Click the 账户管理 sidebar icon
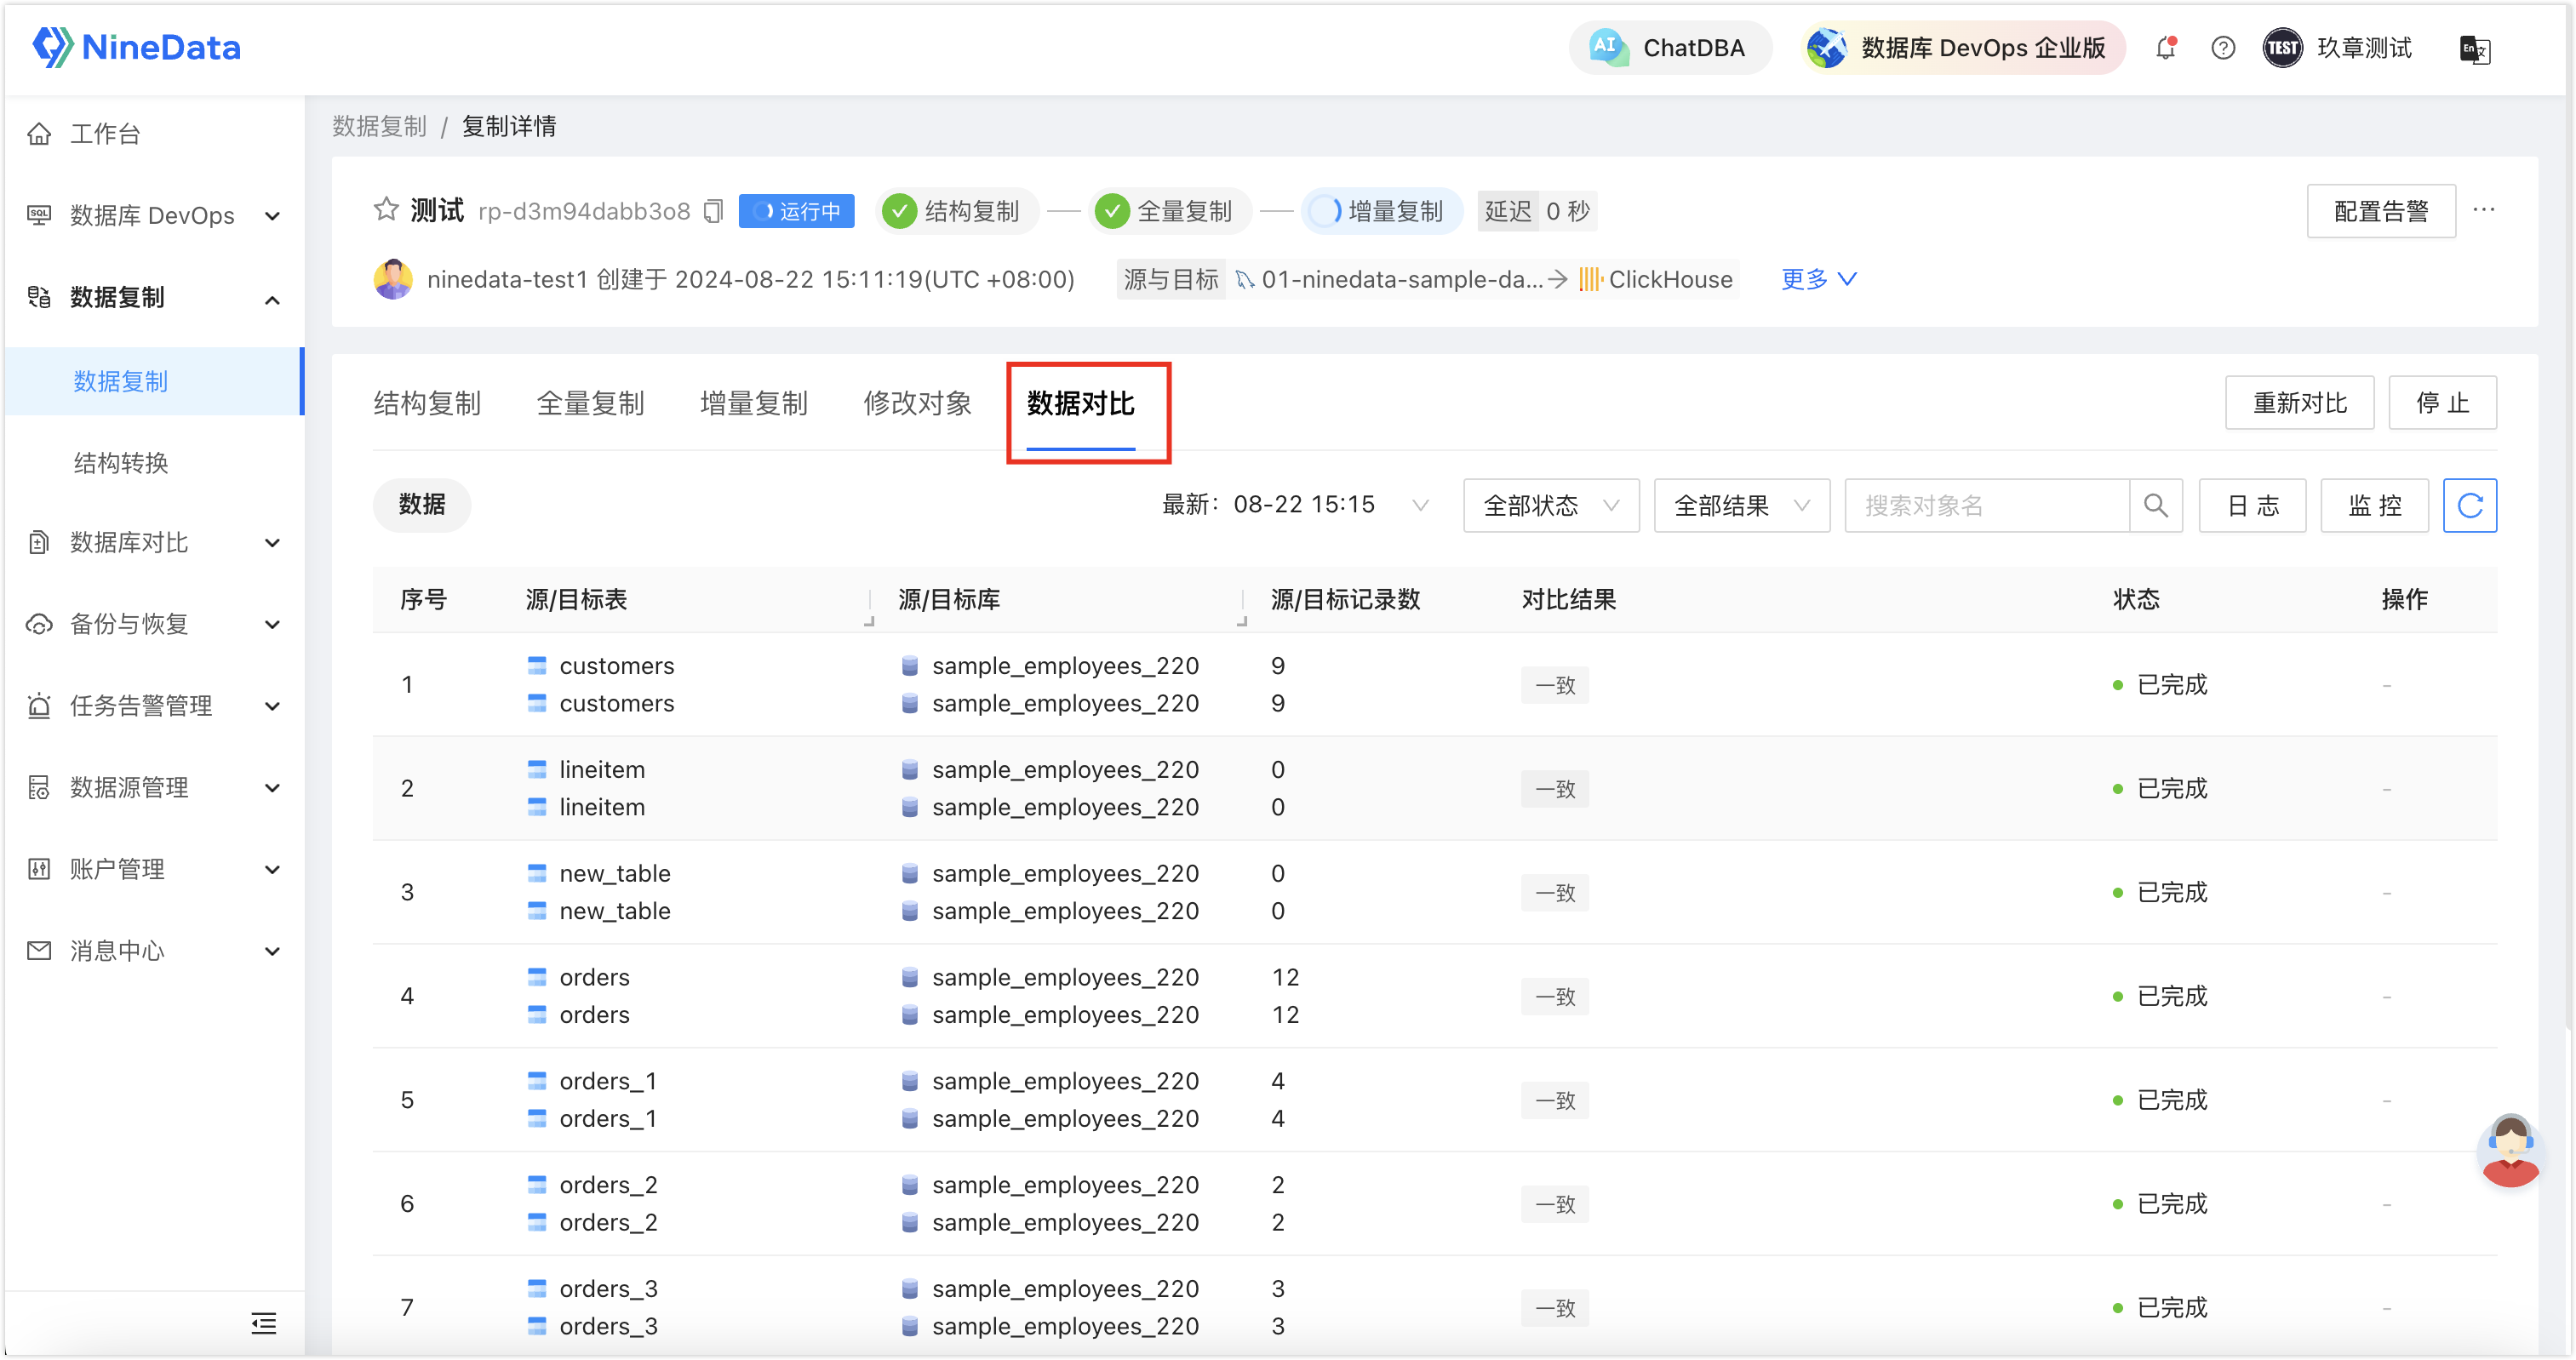This screenshot has height=1360, width=2576. coord(39,869)
